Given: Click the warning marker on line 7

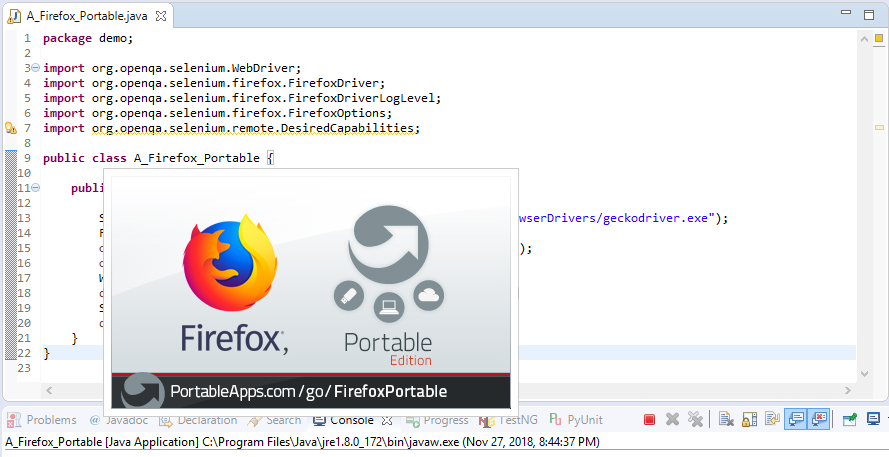Looking at the screenshot, I should 11,128.
